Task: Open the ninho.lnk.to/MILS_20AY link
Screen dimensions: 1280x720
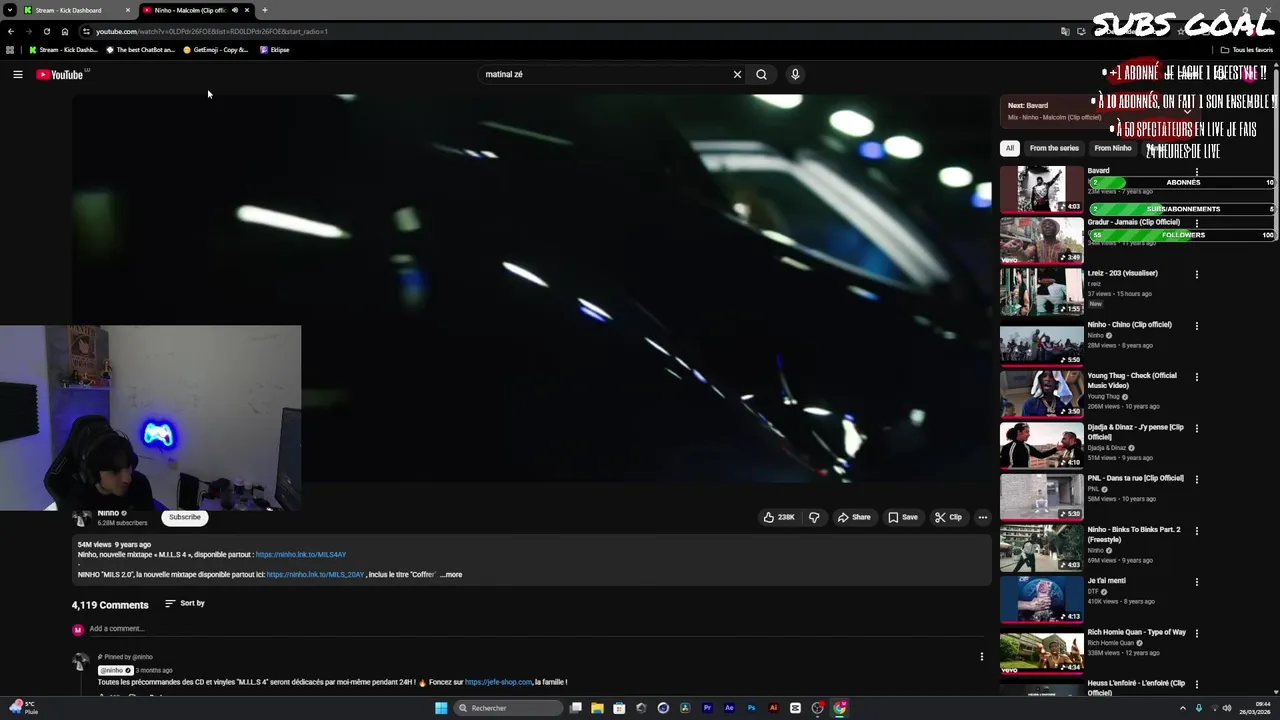Action: click(315, 575)
